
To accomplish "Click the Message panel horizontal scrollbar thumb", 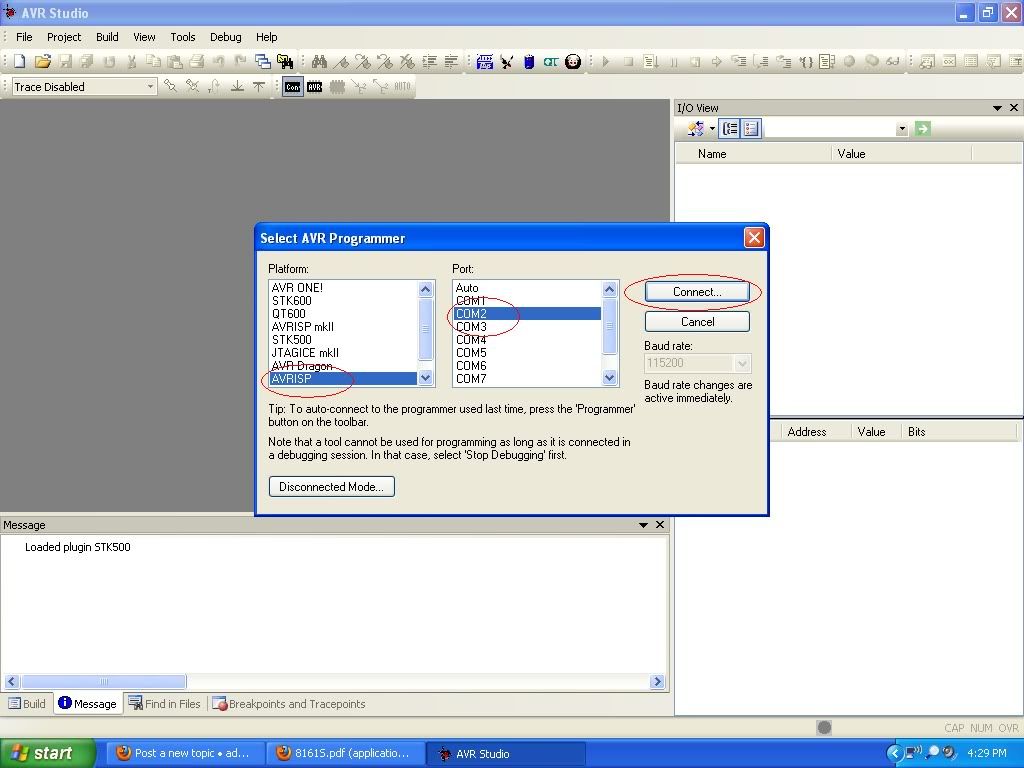I will click(x=103, y=682).
